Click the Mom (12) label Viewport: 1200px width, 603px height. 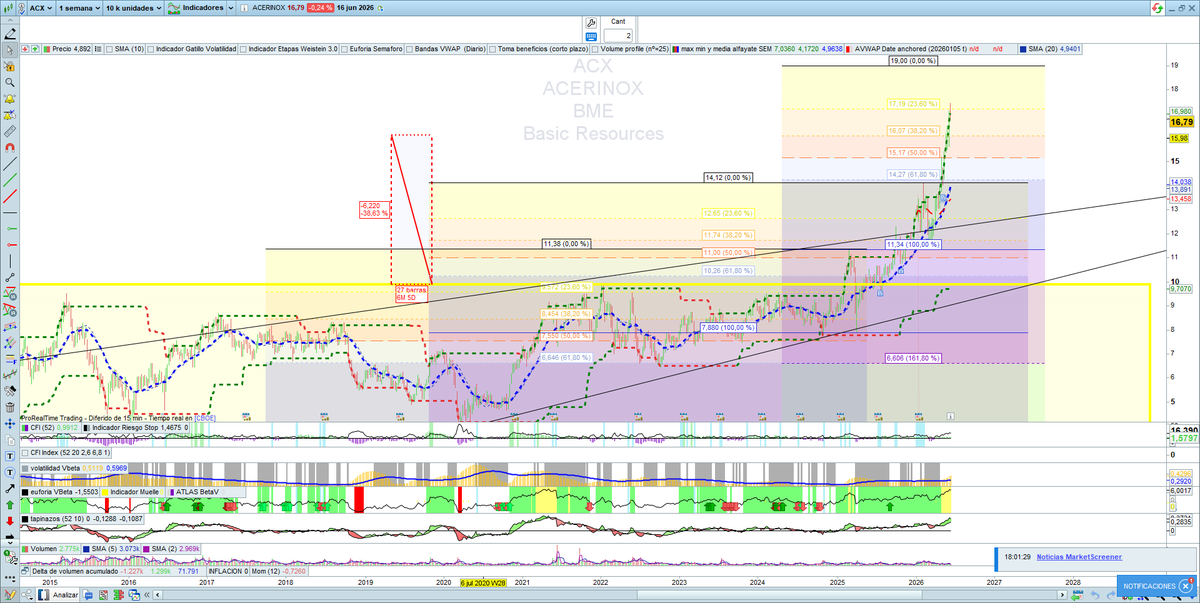click(266, 571)
